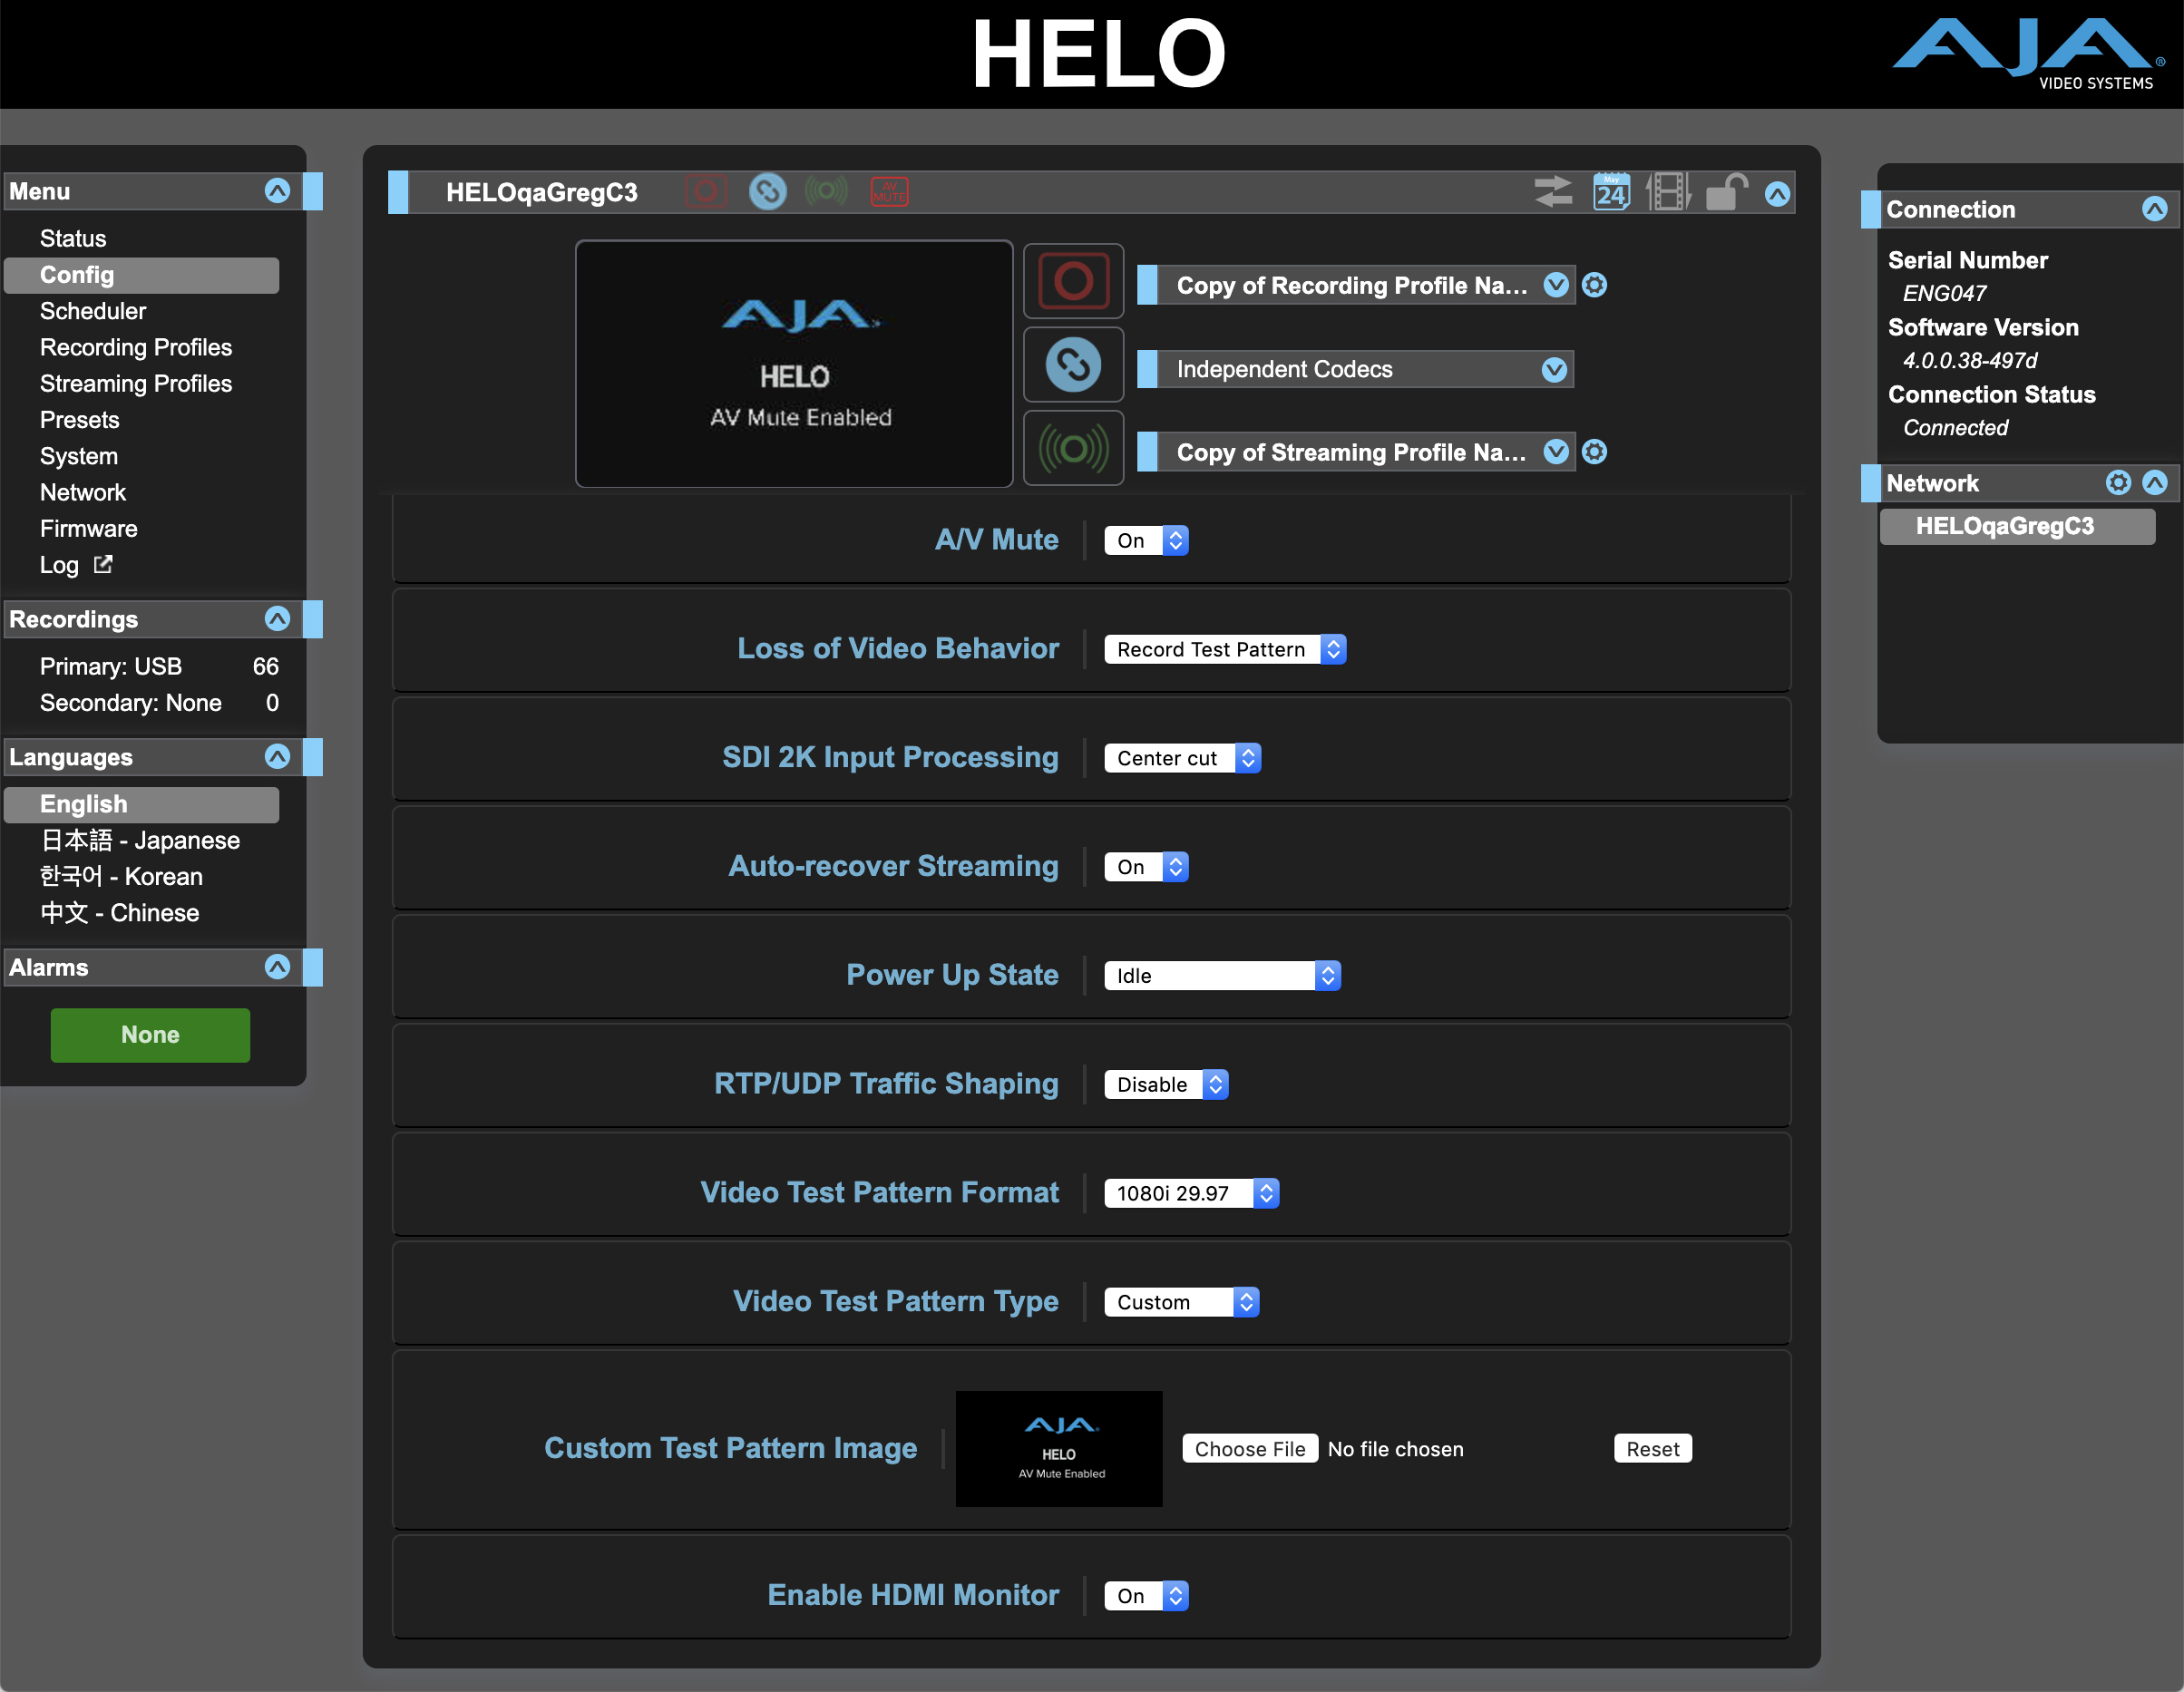Open recording profile settings gear

point(1595,285)
